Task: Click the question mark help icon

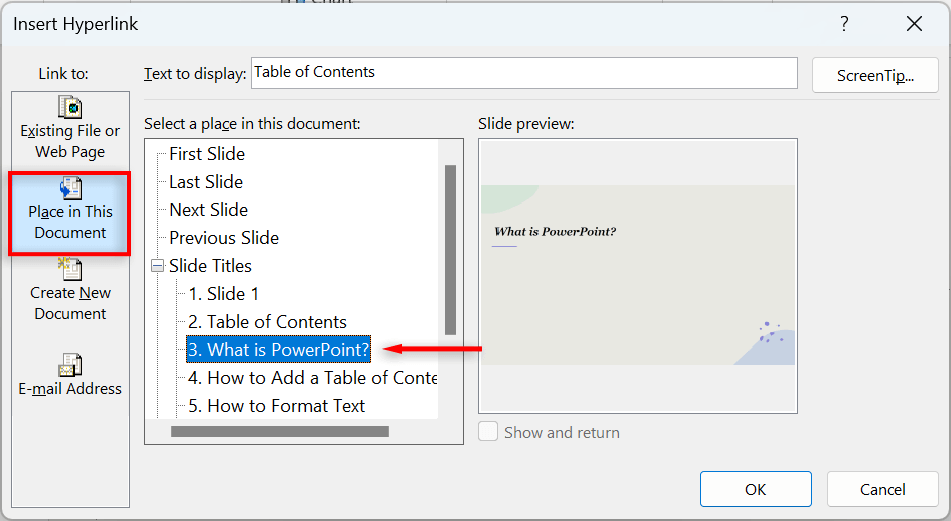Action: click(845, 24)
